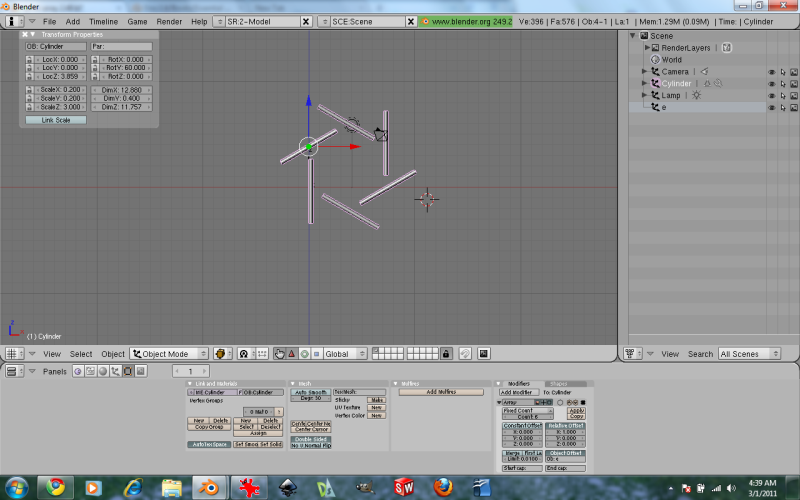800x500 pixels.
Task: Click the Camera data icon in outliner
Action: 704,71
